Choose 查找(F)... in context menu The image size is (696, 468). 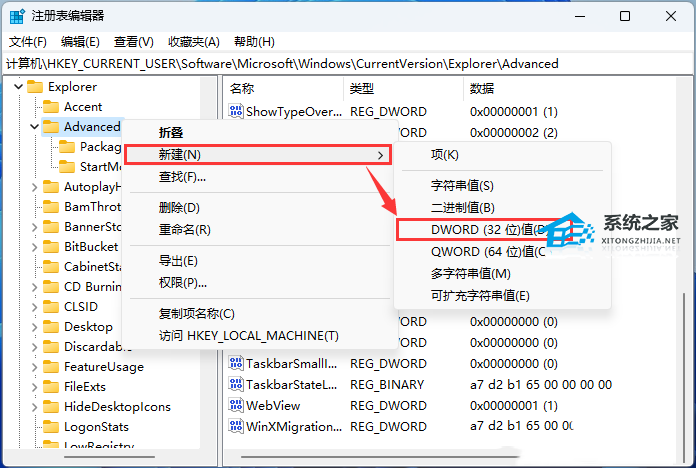click(259, 177)
